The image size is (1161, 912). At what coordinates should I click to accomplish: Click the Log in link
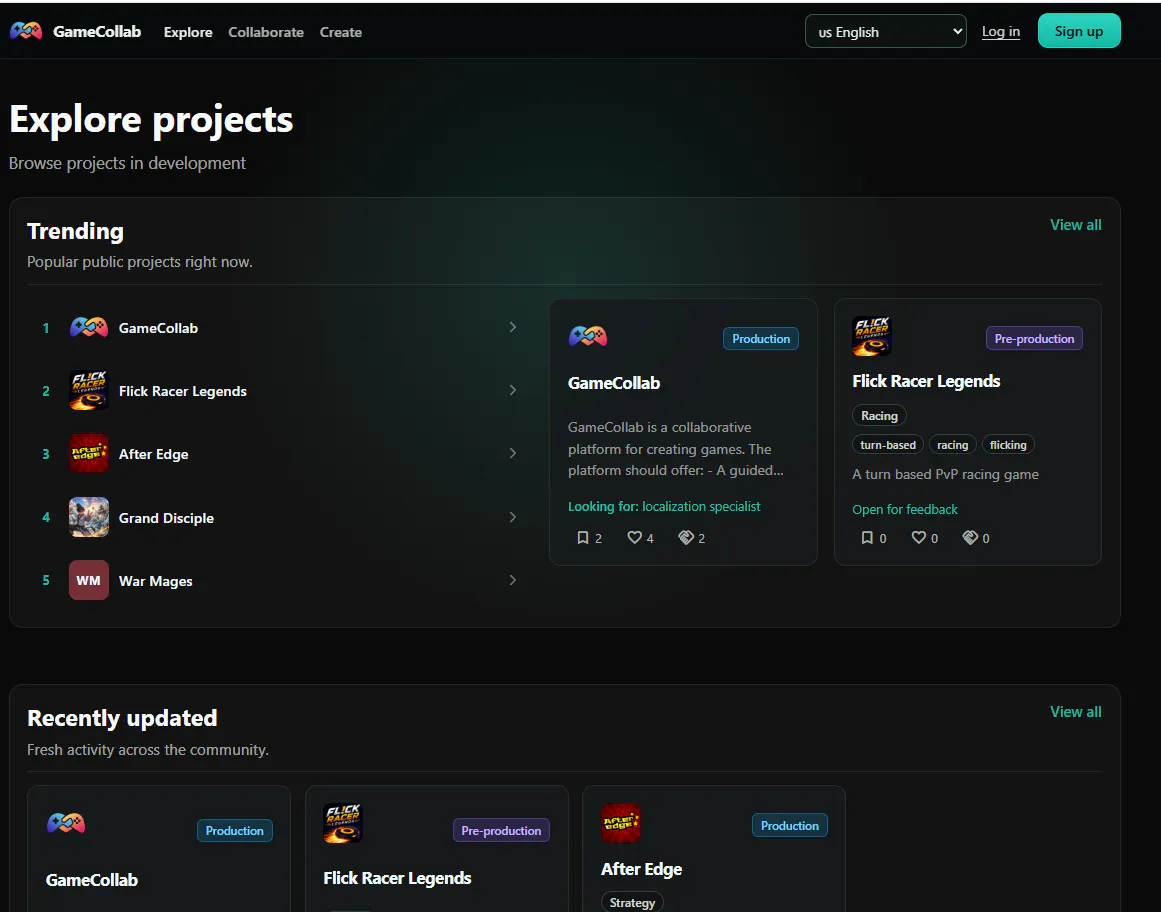click(x=1001, y=31)
